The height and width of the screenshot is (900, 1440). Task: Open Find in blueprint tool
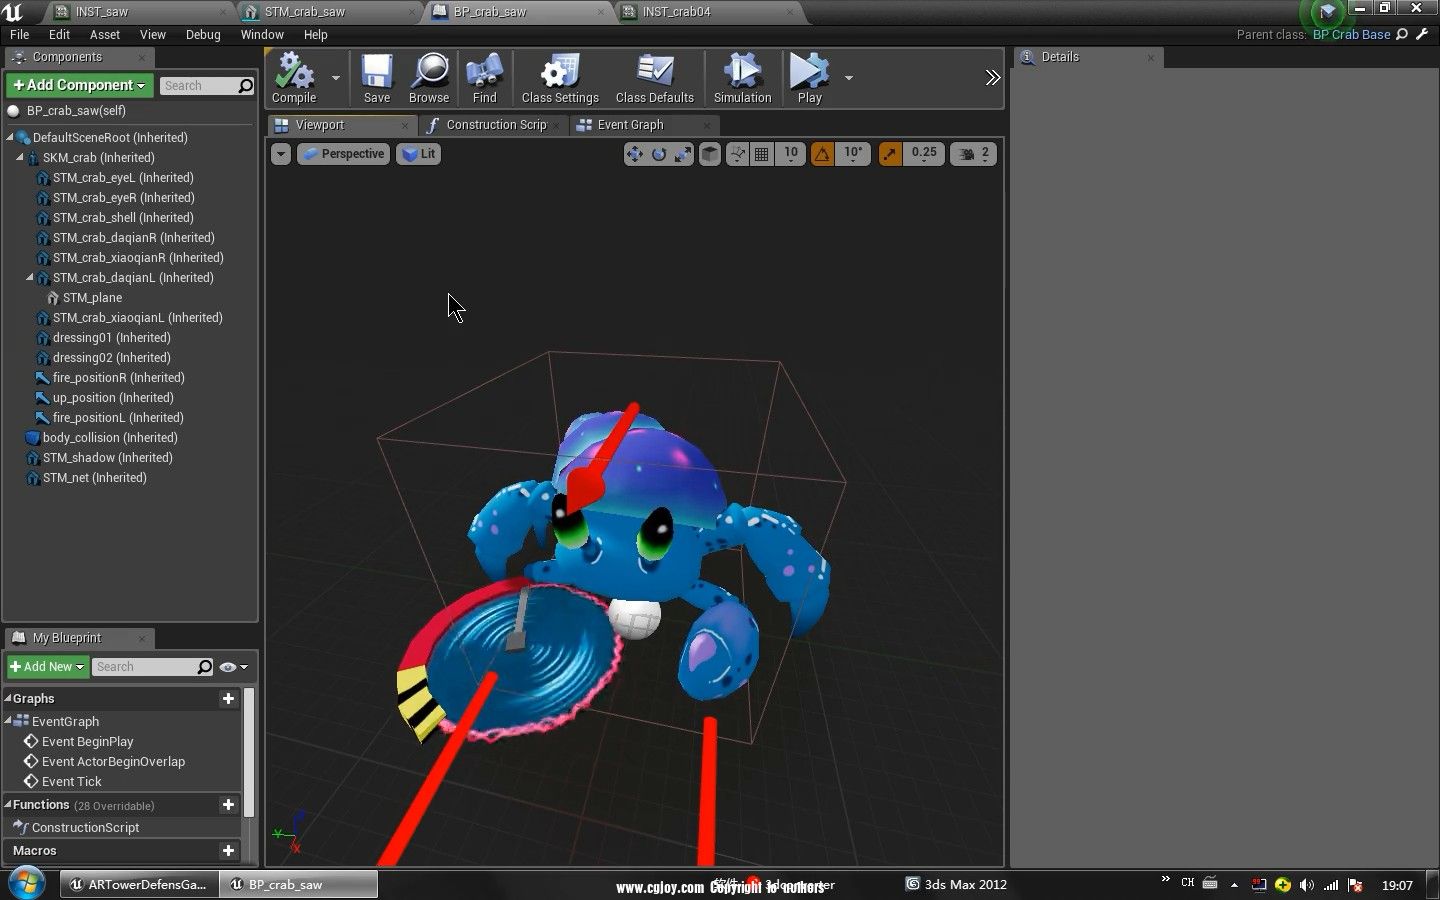(484, 78)
